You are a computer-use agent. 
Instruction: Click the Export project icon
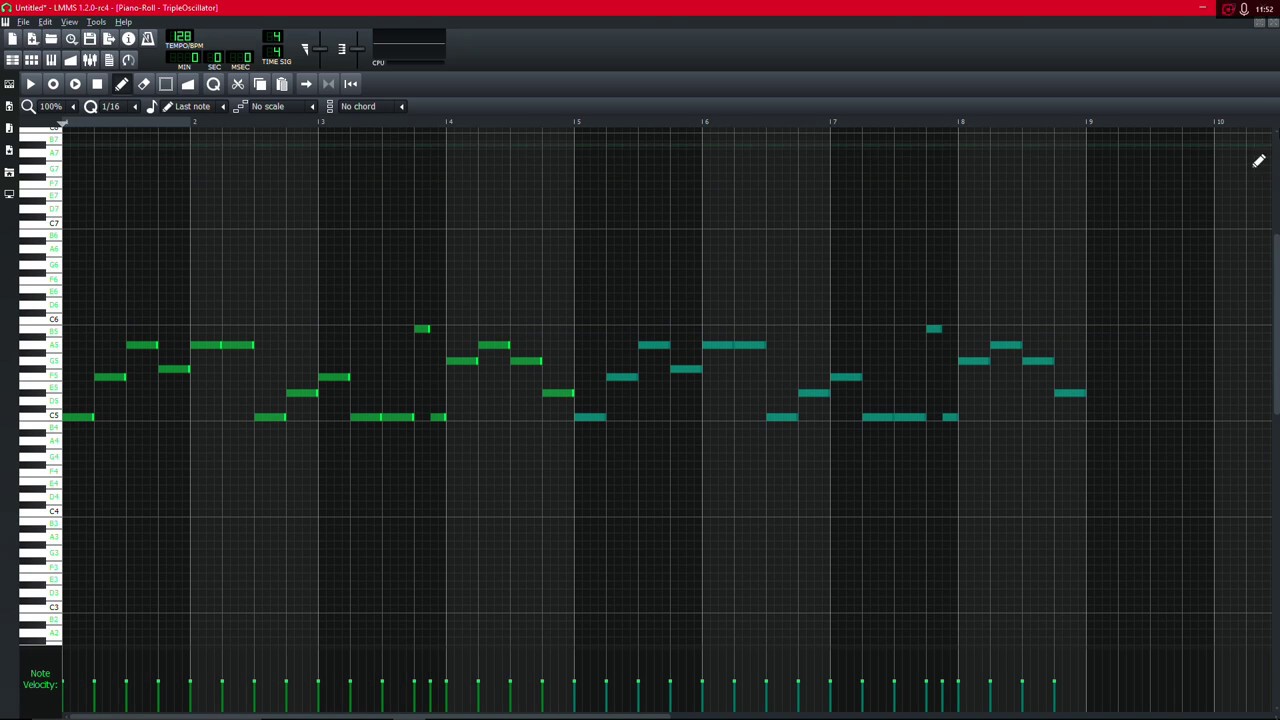109,38
